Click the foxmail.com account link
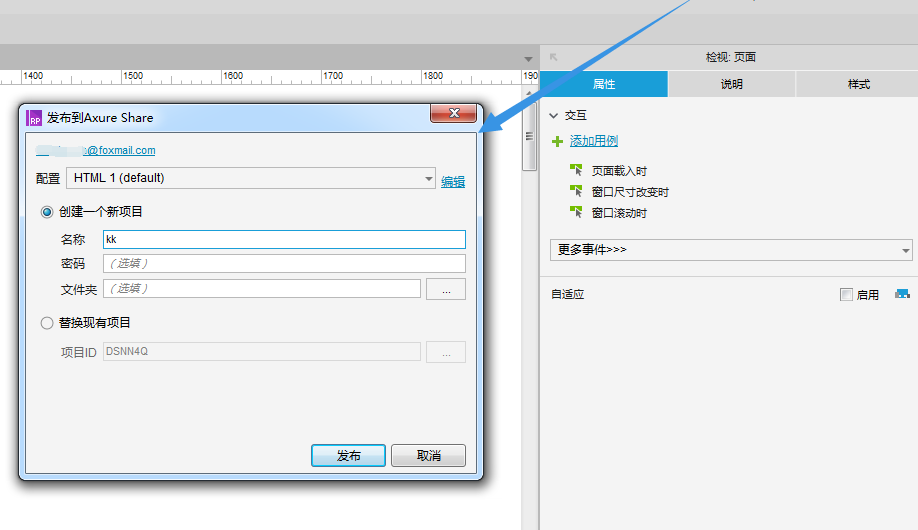918x530 pixels. click(x=95, y=151)
